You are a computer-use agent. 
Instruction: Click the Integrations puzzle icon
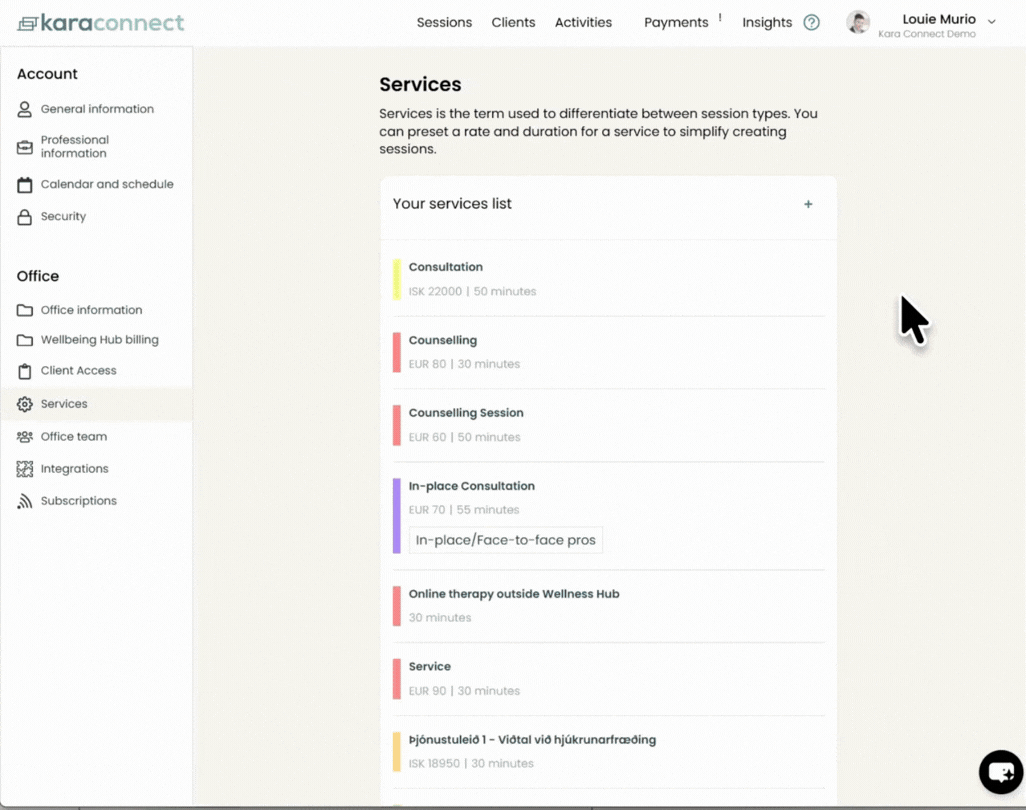point(24,469)
